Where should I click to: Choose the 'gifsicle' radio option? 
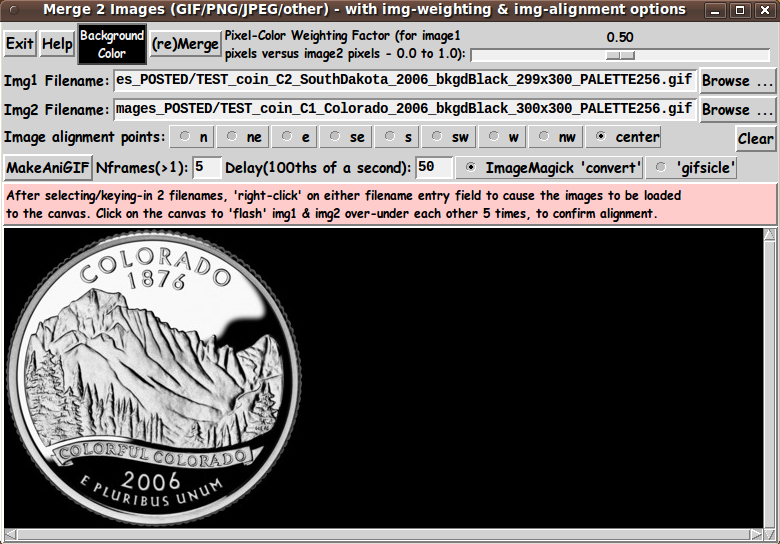[691, 168]
